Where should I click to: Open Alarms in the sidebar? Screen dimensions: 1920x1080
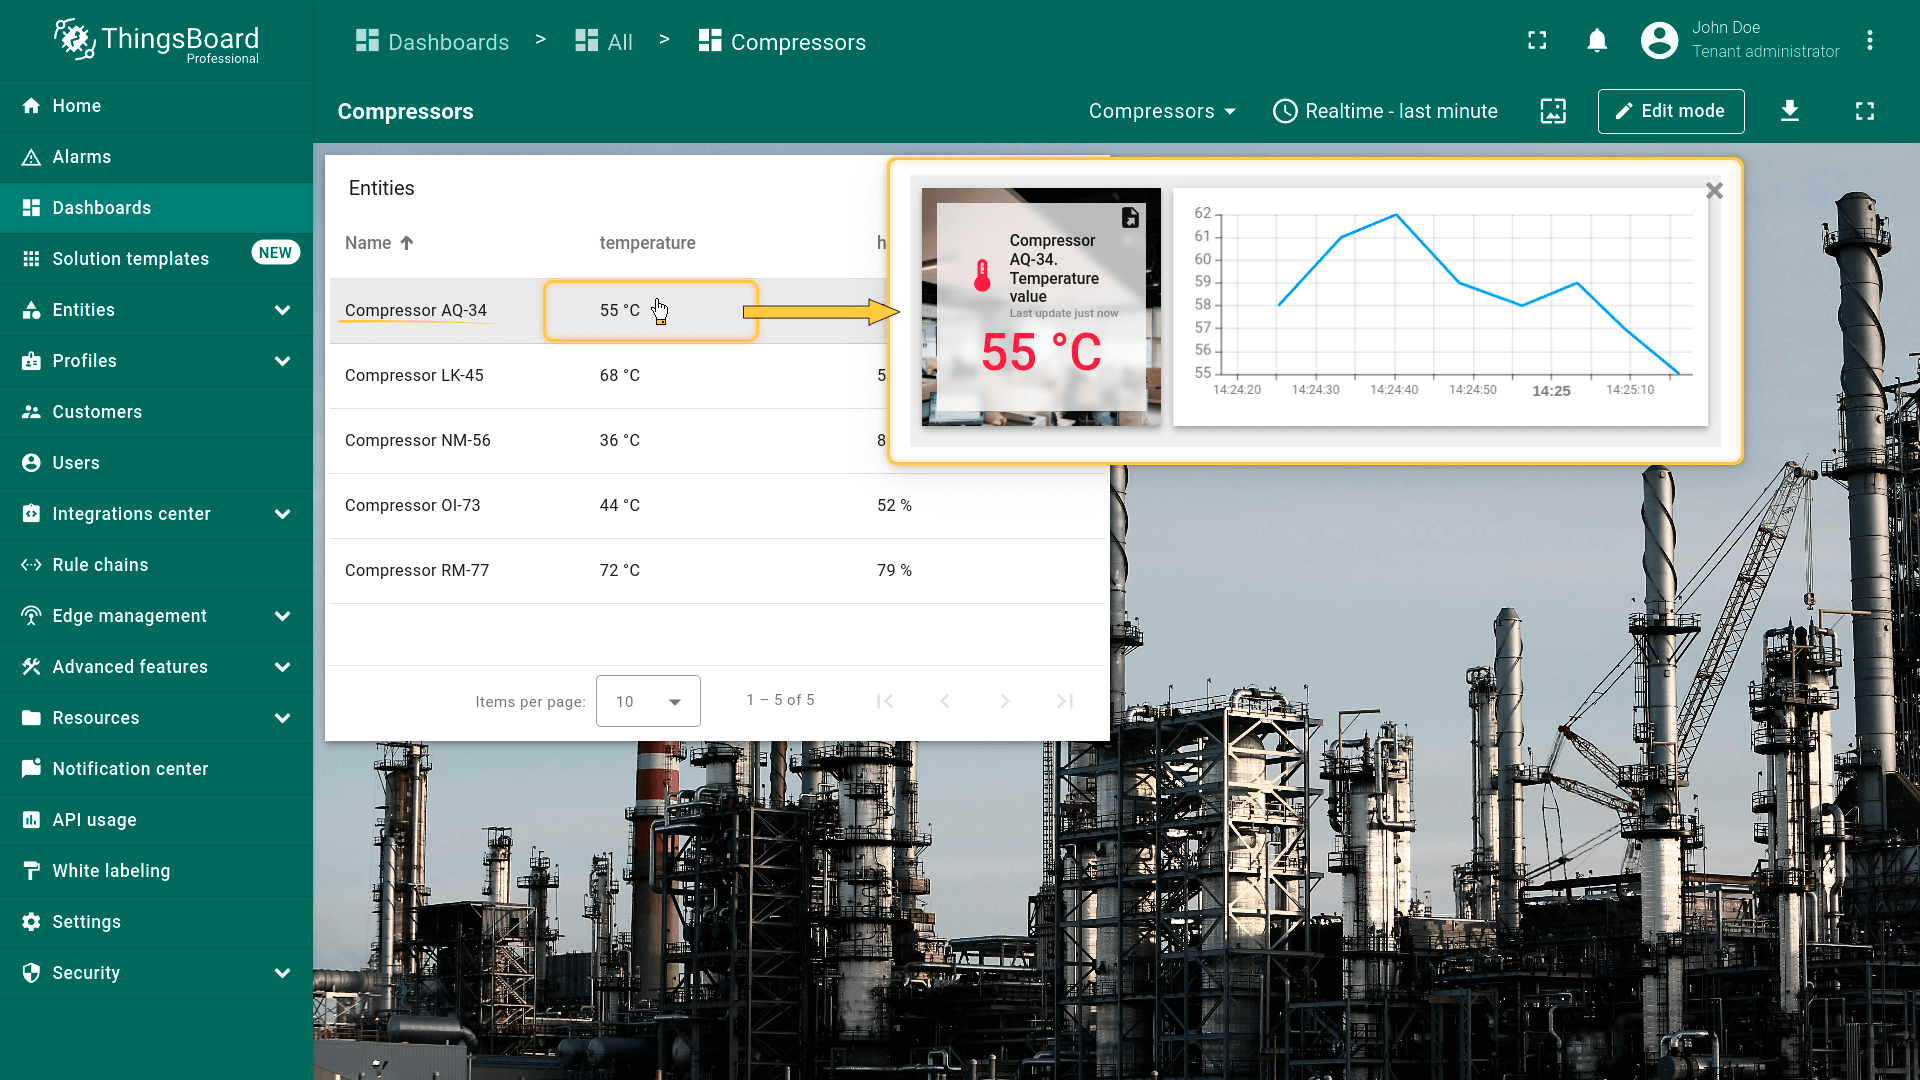[x=82, y=157]
